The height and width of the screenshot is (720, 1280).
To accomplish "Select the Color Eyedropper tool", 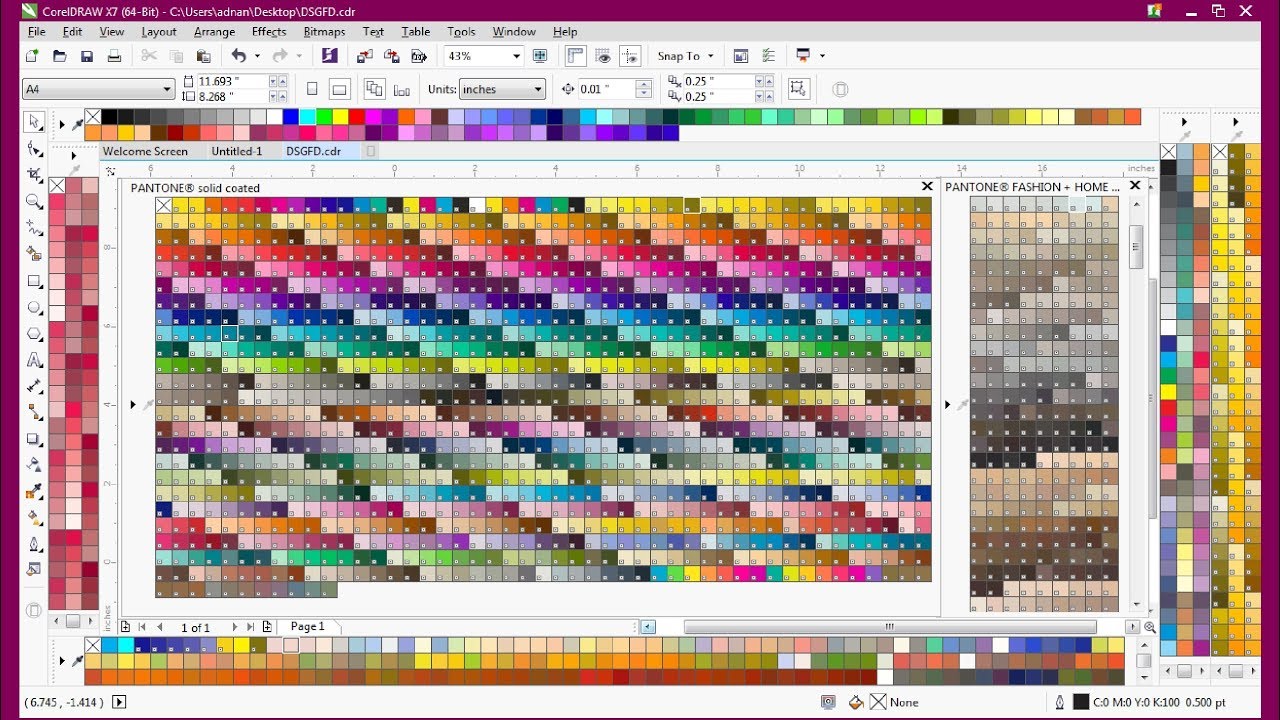I will click(x=35, y=491).
